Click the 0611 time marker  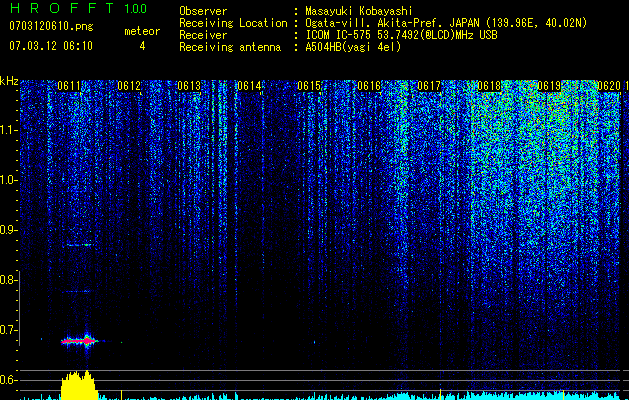click(x=69, y=86)
